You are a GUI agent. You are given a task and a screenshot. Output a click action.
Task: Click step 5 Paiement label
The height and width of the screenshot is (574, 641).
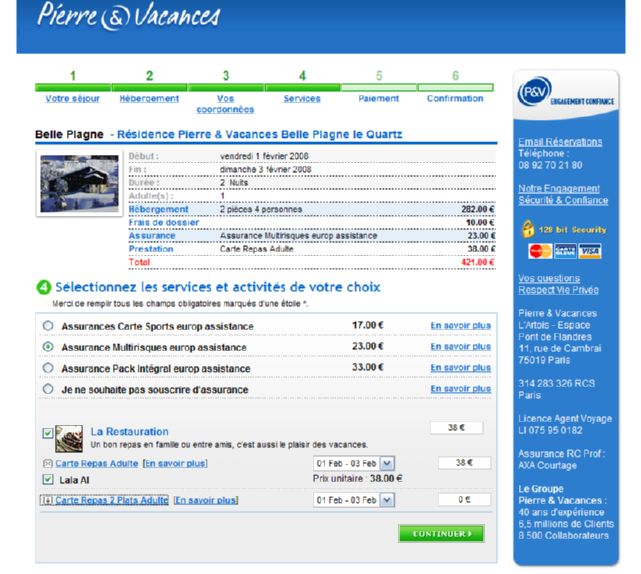click(x=379, y=99)
